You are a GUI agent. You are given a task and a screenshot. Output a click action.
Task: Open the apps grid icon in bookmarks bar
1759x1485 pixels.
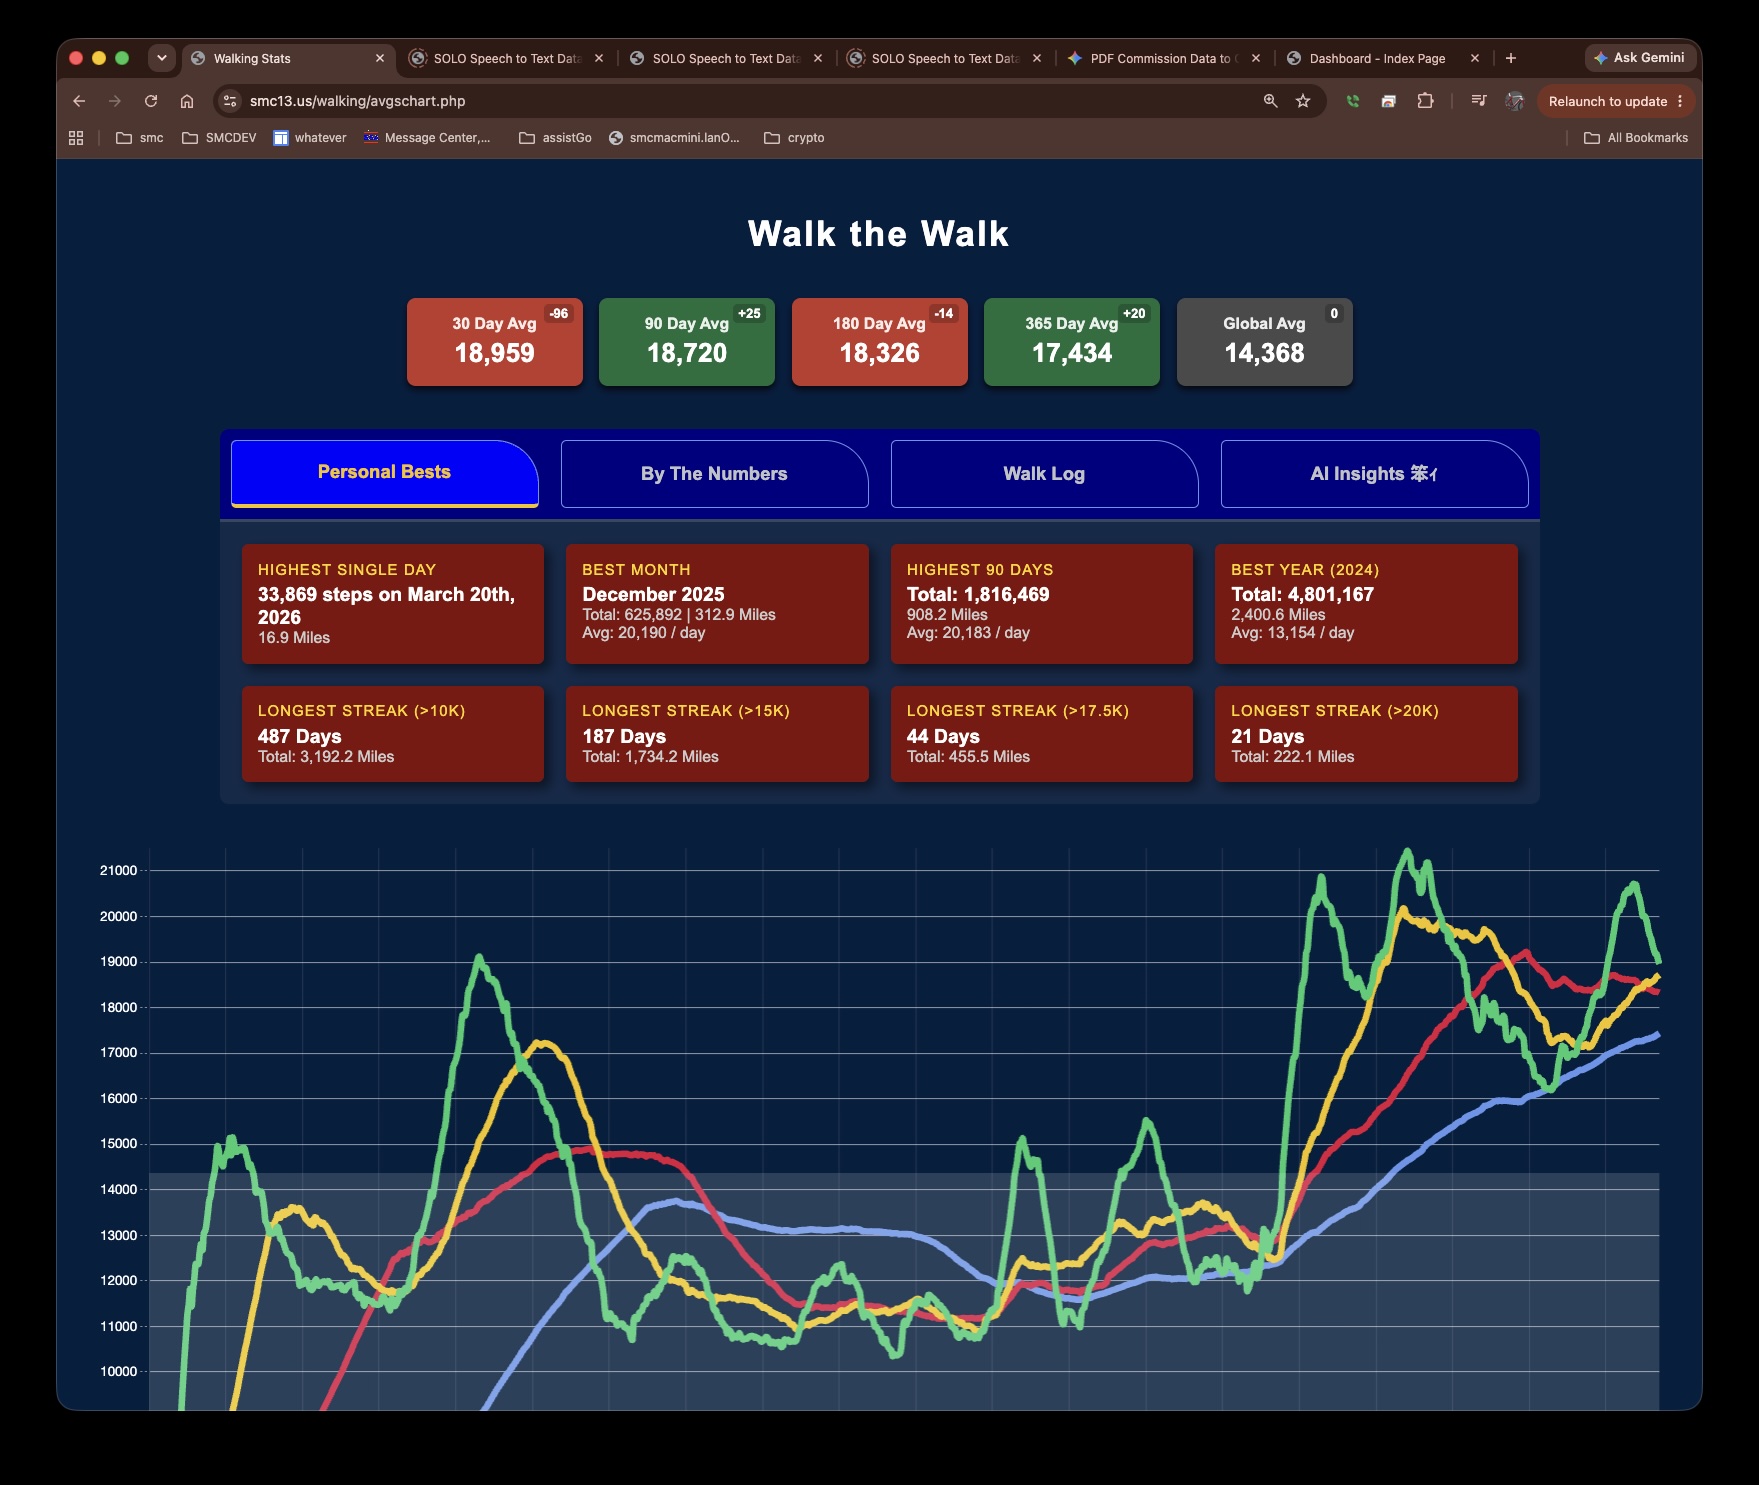76,138
